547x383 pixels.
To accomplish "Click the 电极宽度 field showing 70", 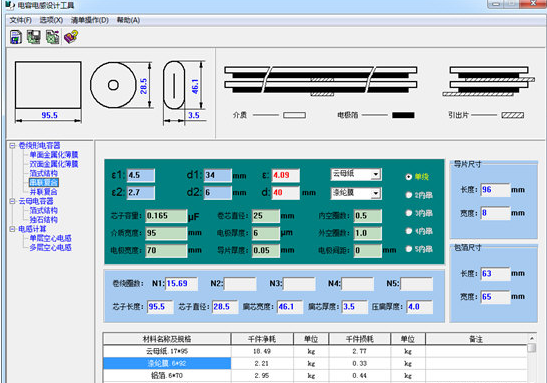I will coord(166,250).
